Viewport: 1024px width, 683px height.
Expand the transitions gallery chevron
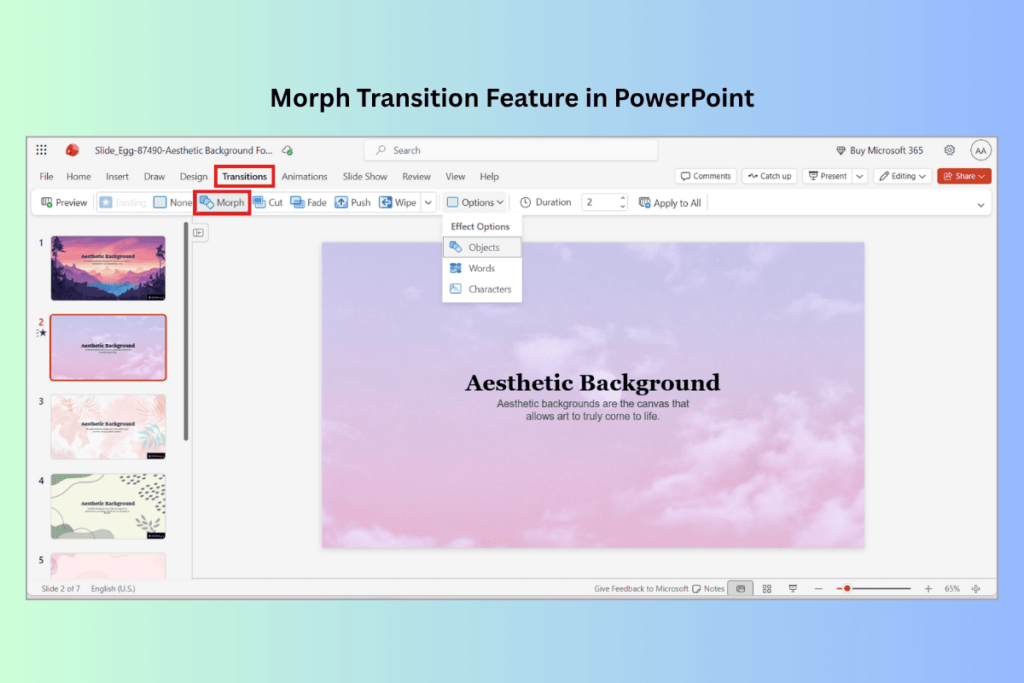coord(428,203)
